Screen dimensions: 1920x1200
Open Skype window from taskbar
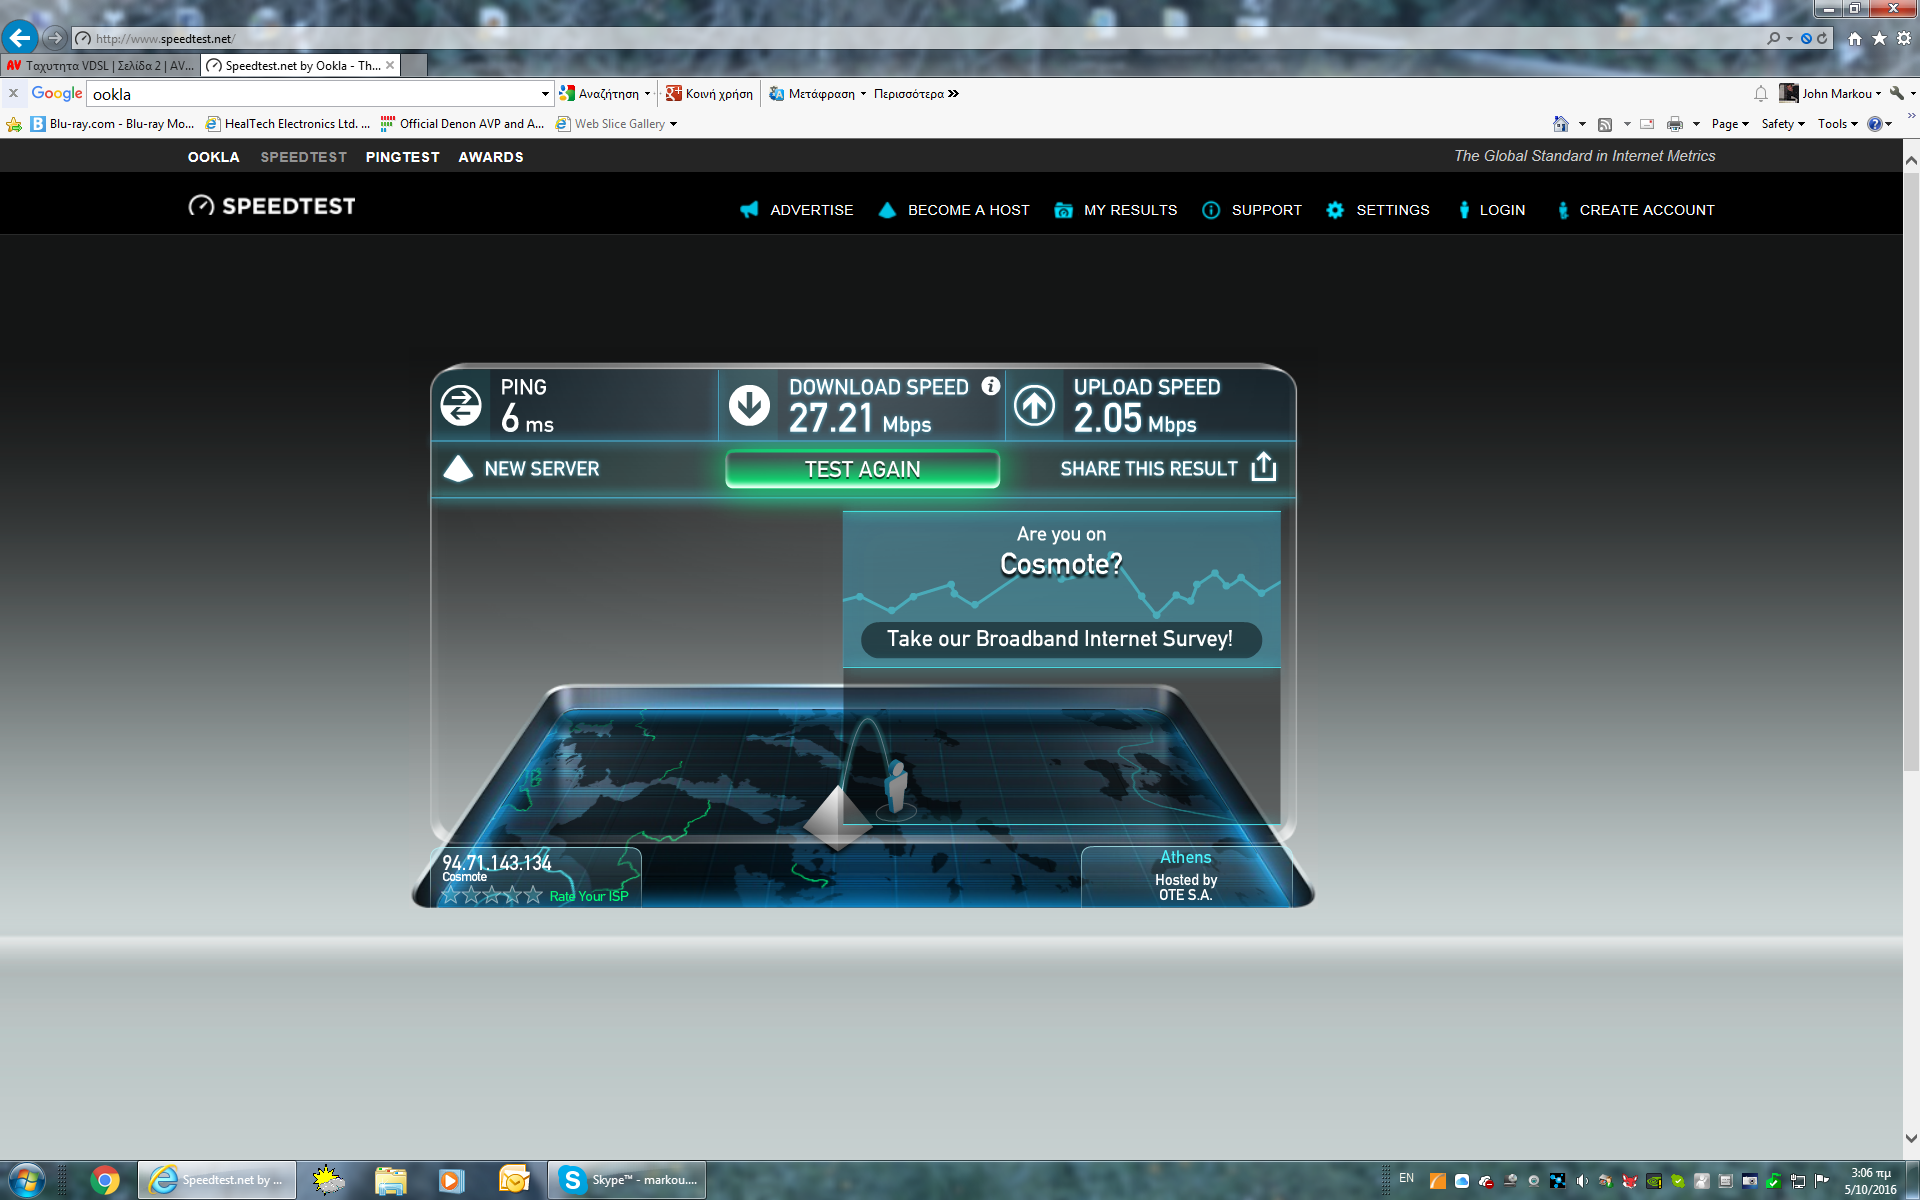pyautogui.click(x=627, y=1180)
